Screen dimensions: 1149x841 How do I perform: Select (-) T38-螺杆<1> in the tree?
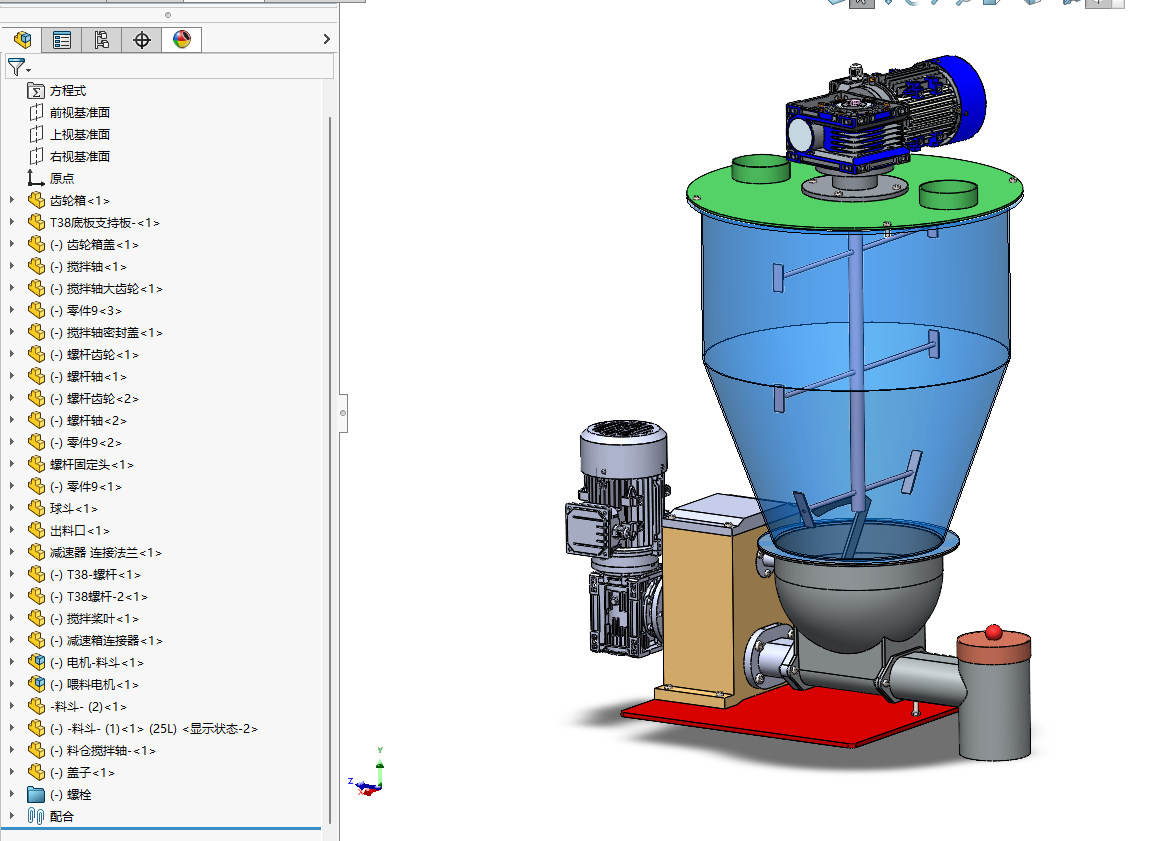(95, 574)
